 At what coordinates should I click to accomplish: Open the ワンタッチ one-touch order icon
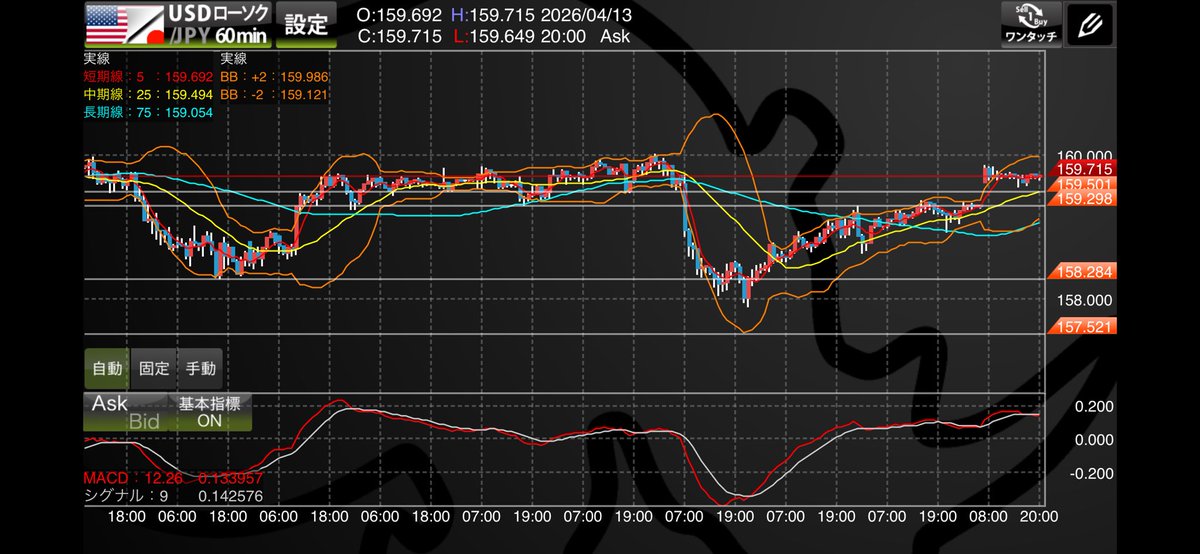pyautogui.click(x=1030, y=25)
